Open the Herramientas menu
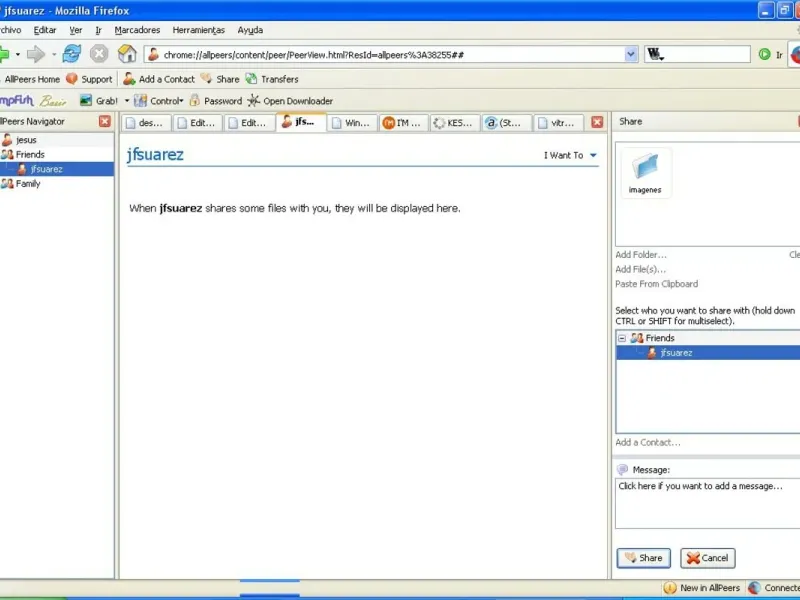This screenshot has height=600, width=800. 198,30
